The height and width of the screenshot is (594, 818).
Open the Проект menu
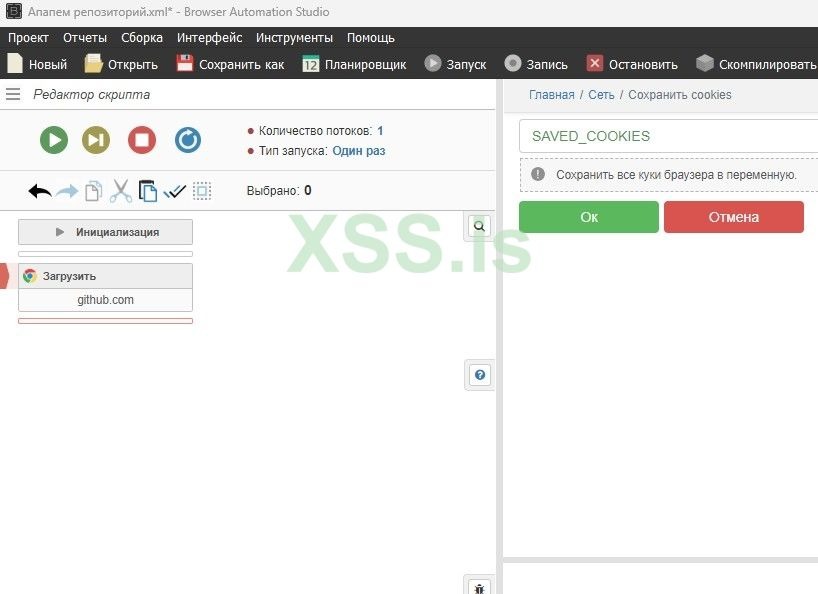[x=28, y=38]
